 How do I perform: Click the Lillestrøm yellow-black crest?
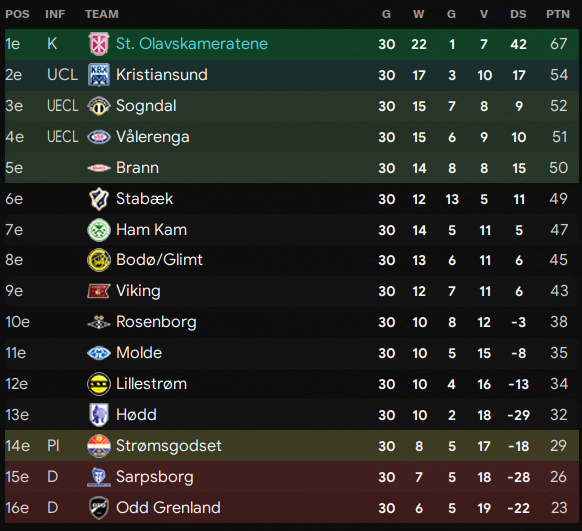pos(99,384)
